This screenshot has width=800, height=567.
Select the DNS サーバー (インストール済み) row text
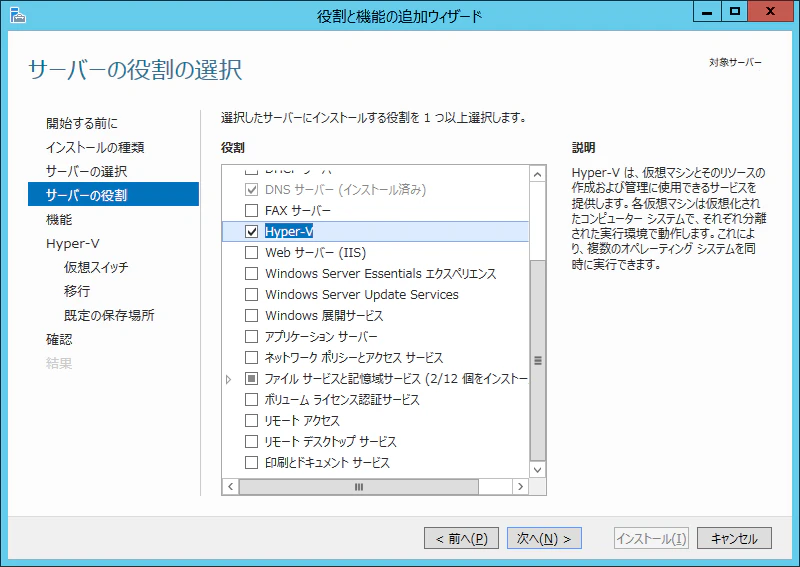coord(345,190)
